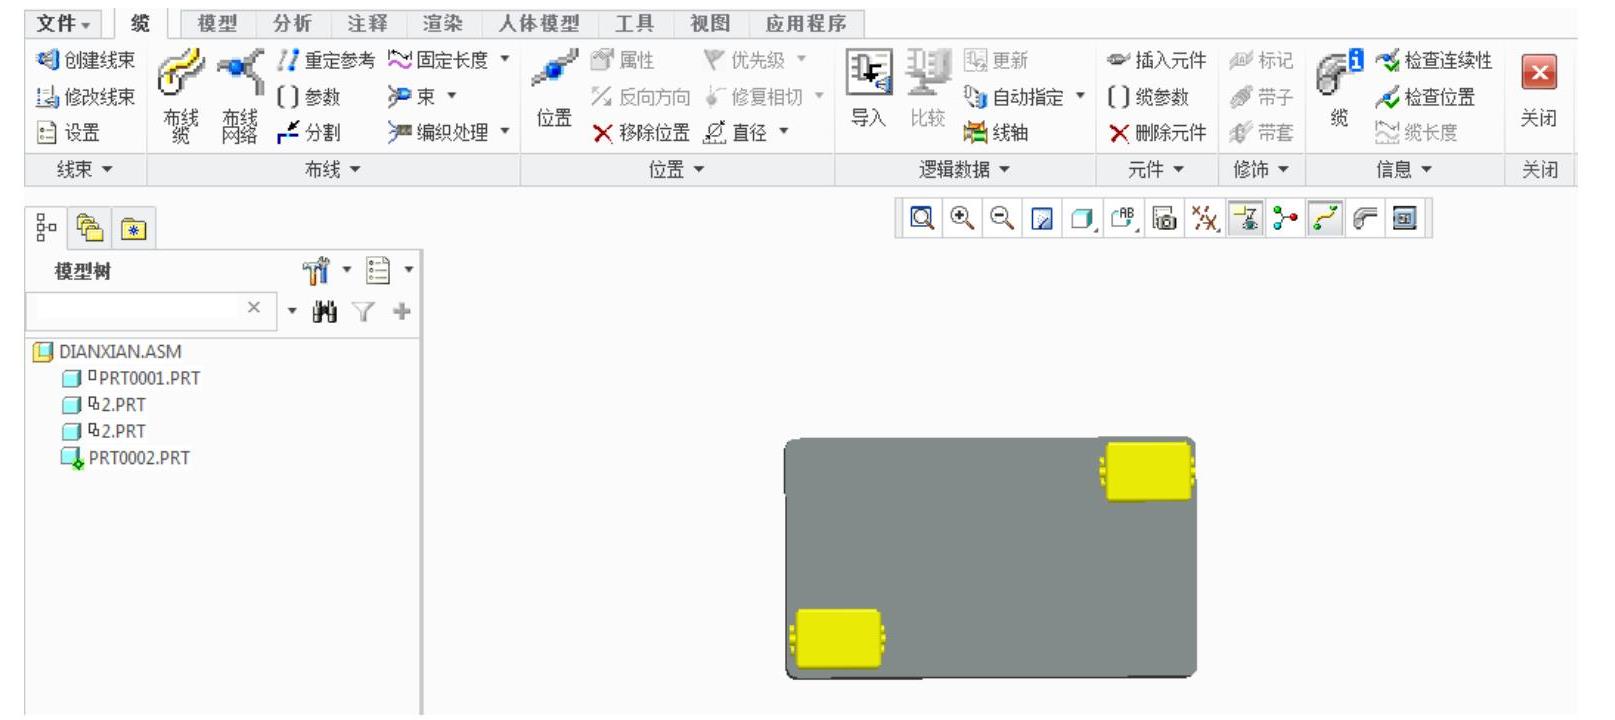Click the model tree search field

[136, 309]
